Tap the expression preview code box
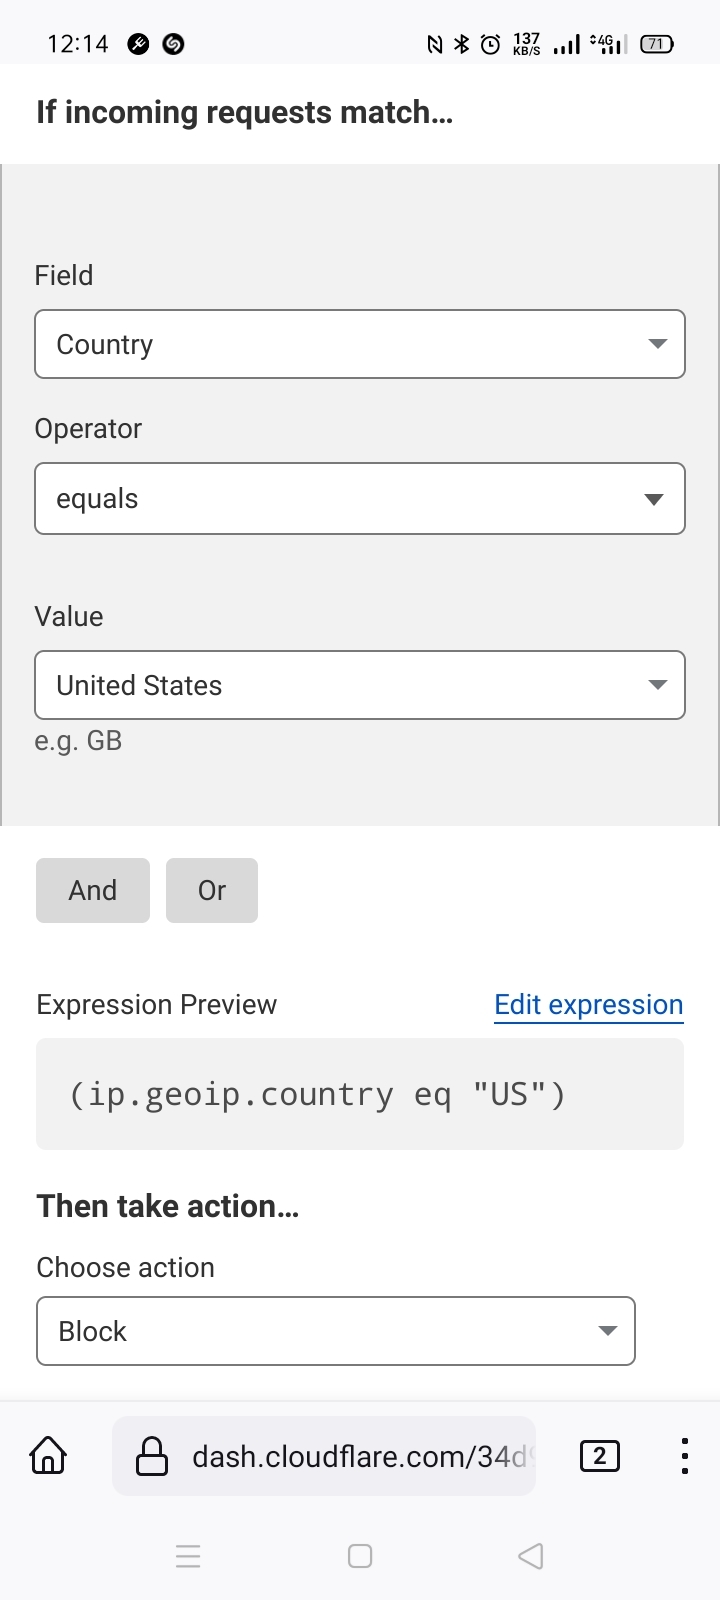The width and height of the screenshot is (720, 1600). (x=360, y=1094)
